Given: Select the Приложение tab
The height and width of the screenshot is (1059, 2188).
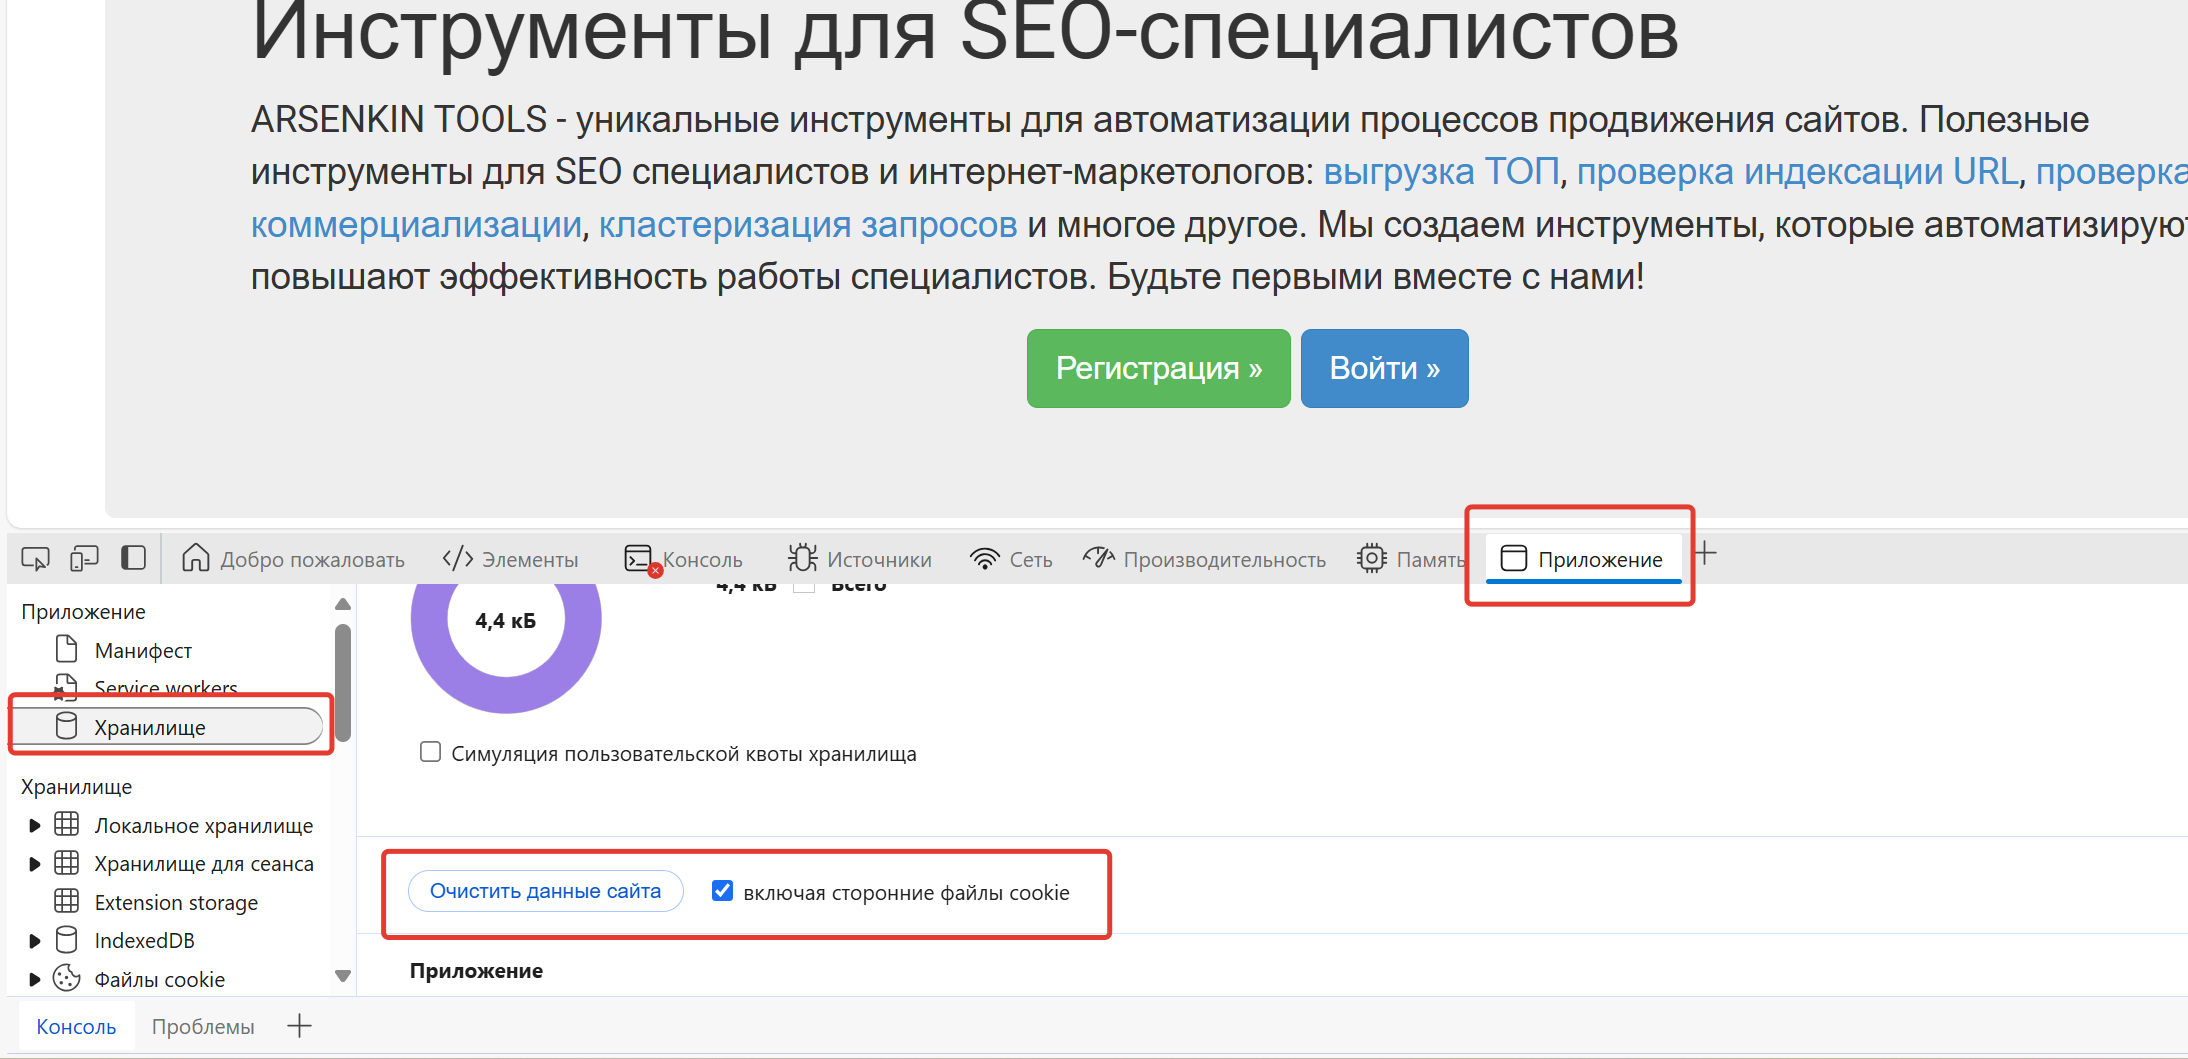Looking at the screenshot, I should [1583, 559].
